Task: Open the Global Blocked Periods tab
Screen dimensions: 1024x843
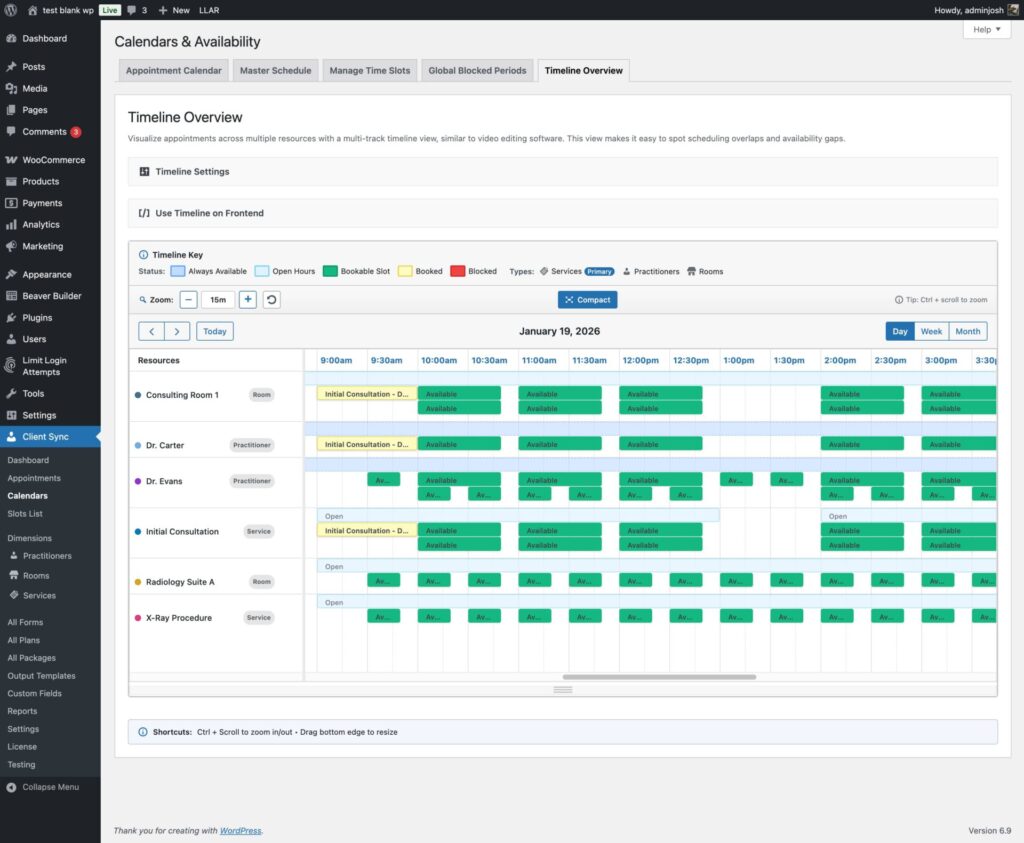Action: point(477,71)
